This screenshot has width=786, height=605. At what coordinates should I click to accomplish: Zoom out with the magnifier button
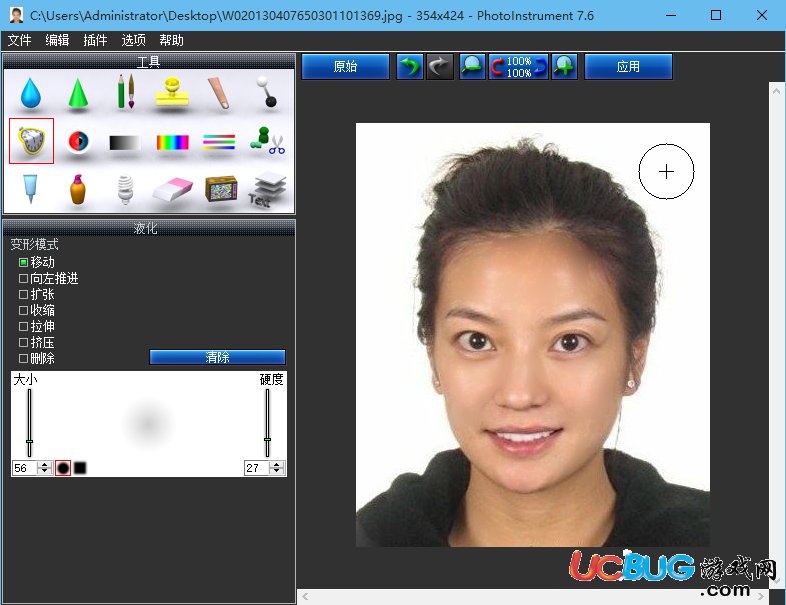click(472, 66)
